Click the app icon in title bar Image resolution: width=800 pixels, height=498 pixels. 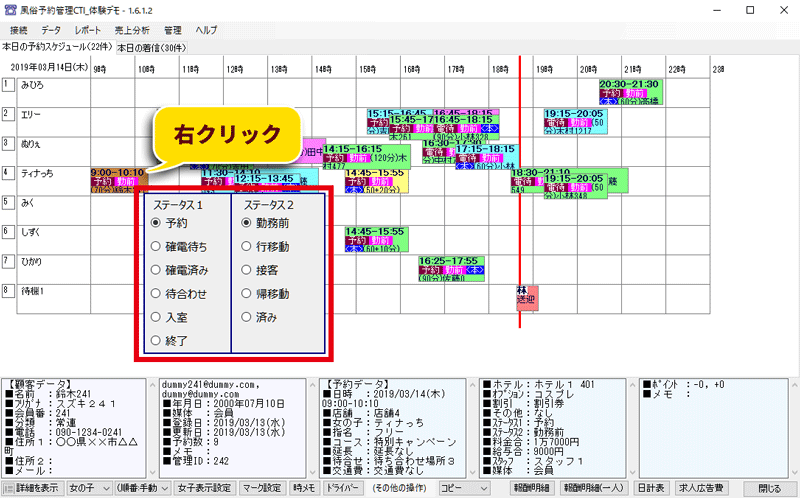9,9
